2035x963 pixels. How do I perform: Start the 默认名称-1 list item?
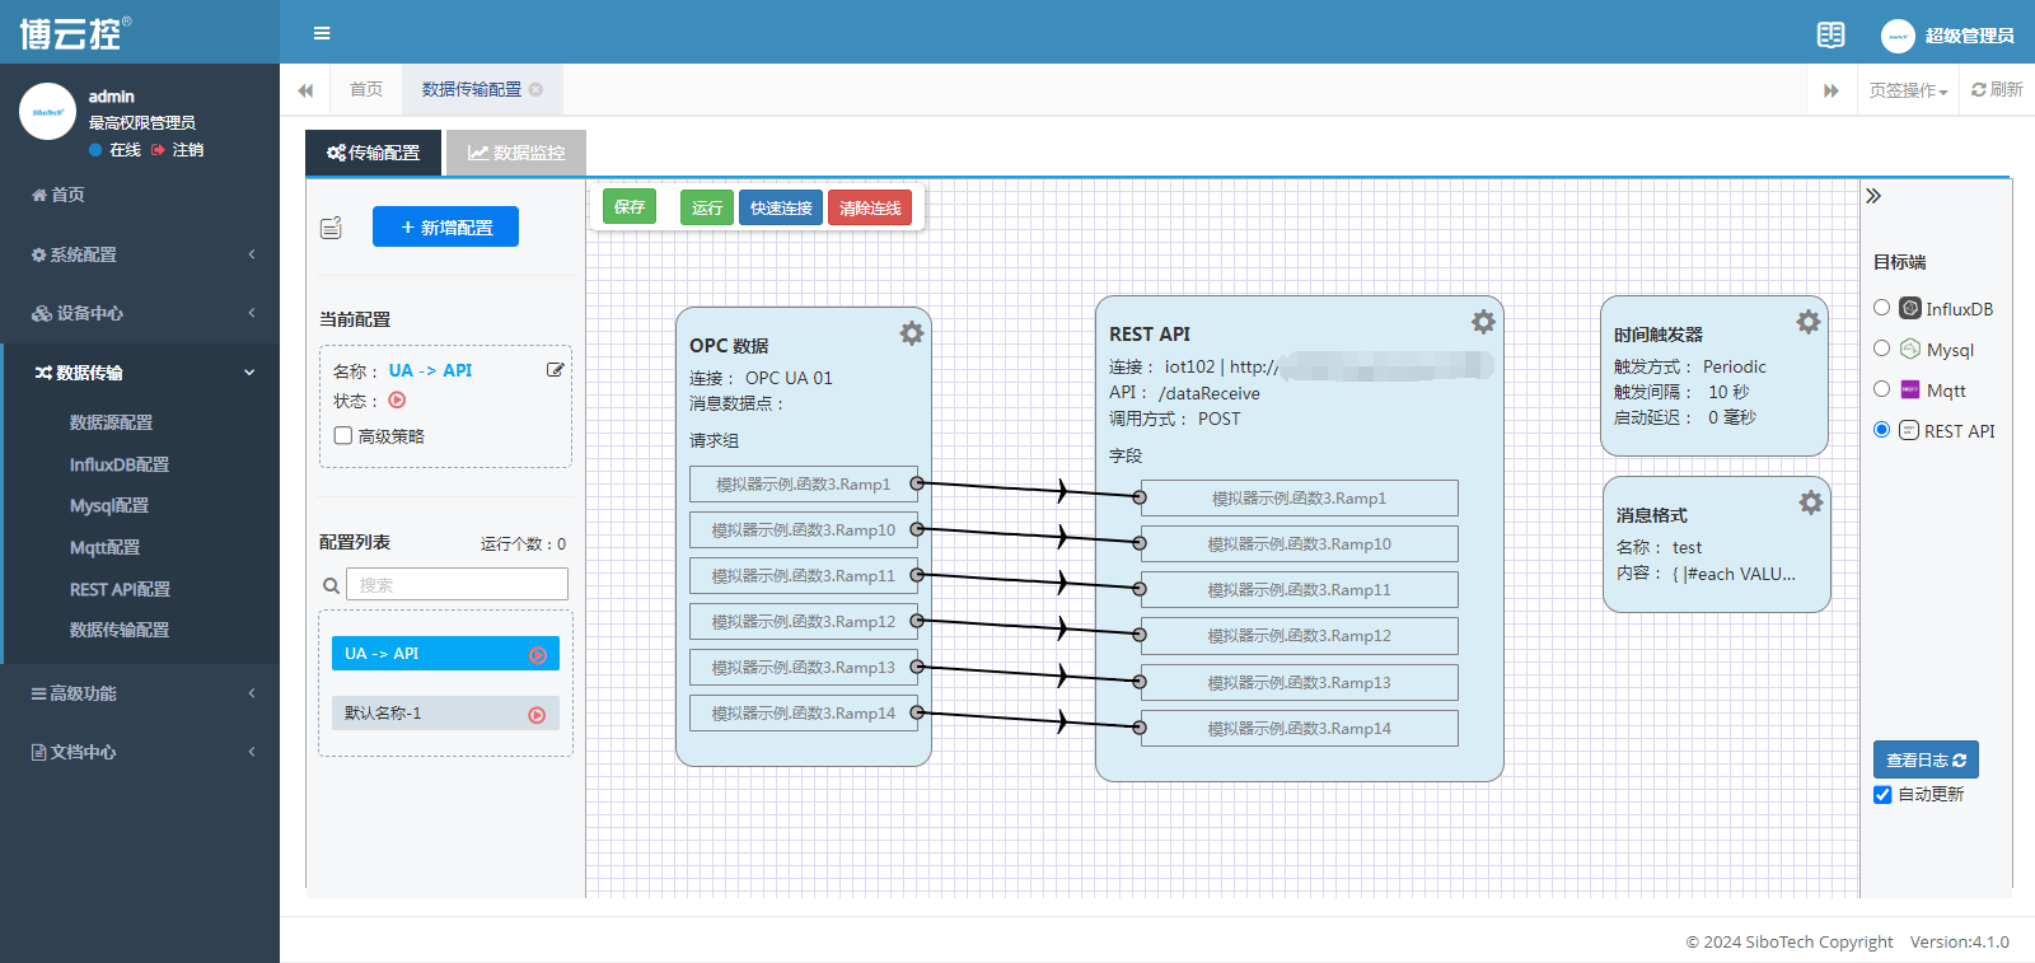537,715
